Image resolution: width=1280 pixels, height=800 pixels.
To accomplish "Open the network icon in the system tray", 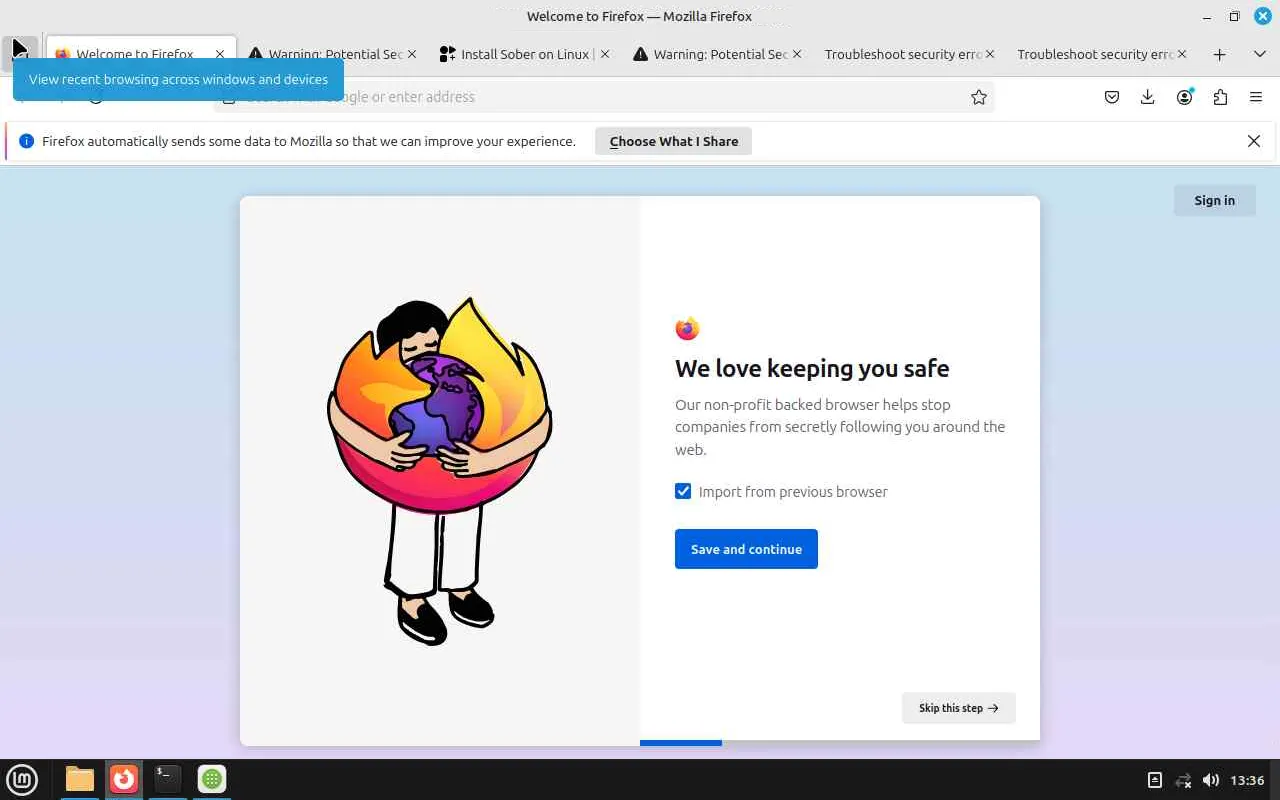I will click(1183, 780).
